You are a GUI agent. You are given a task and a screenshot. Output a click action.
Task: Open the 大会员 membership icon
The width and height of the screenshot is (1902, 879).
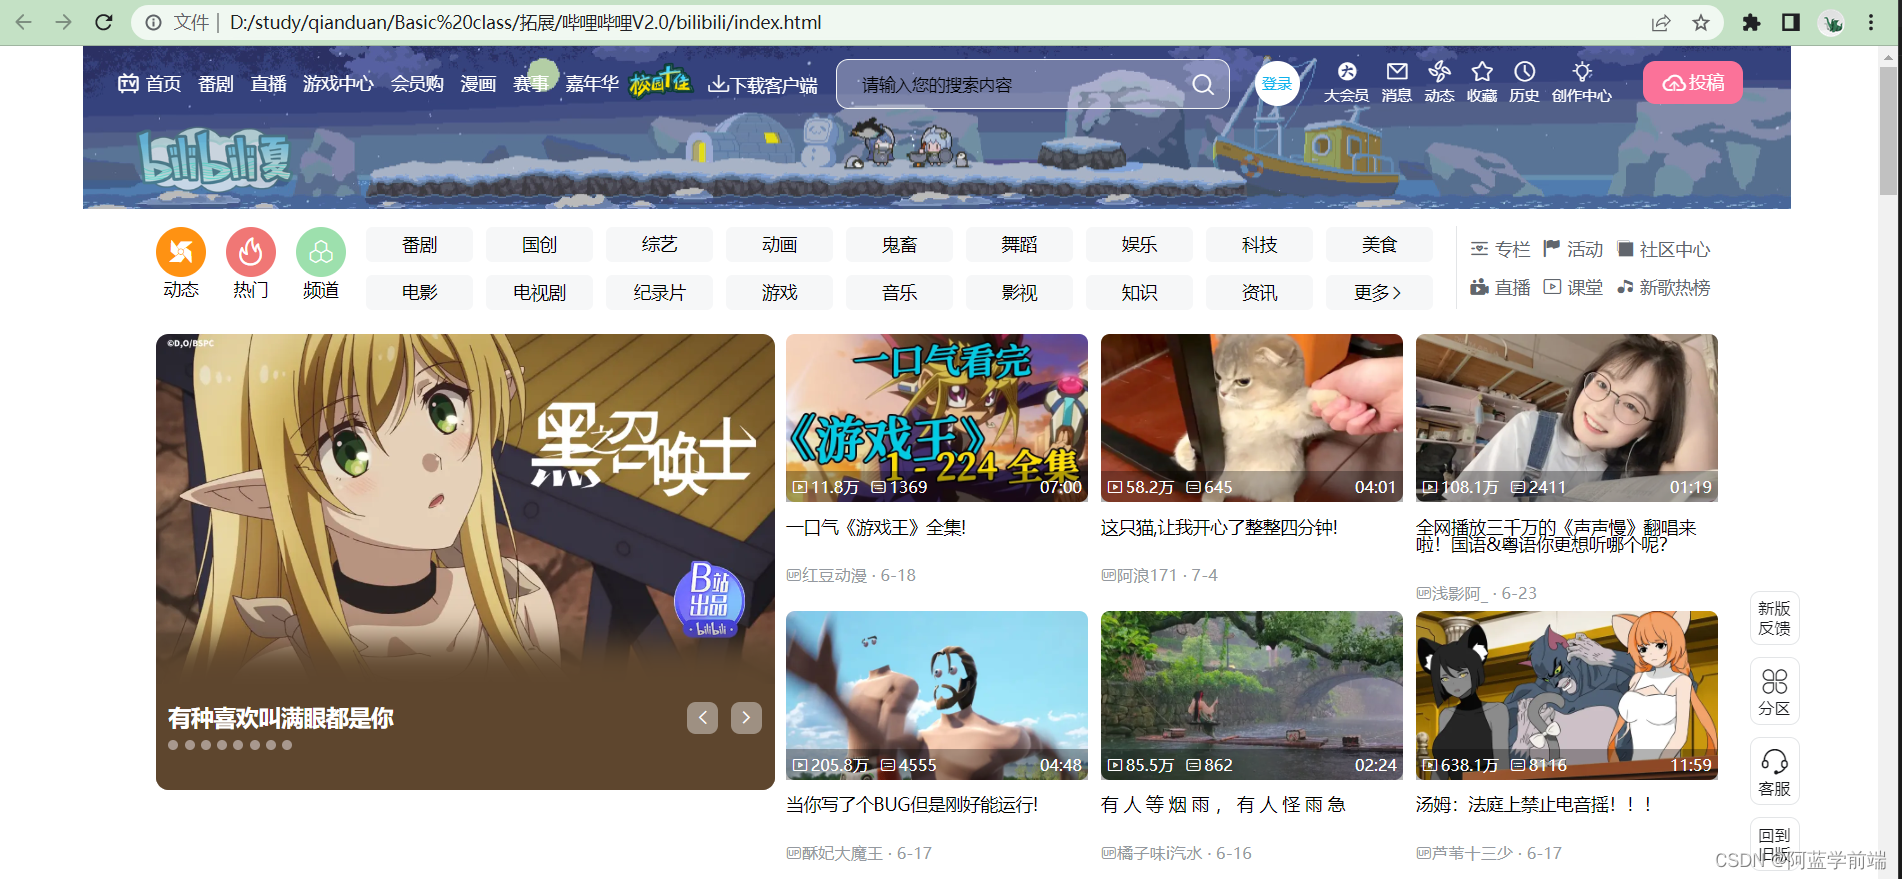1346,81
